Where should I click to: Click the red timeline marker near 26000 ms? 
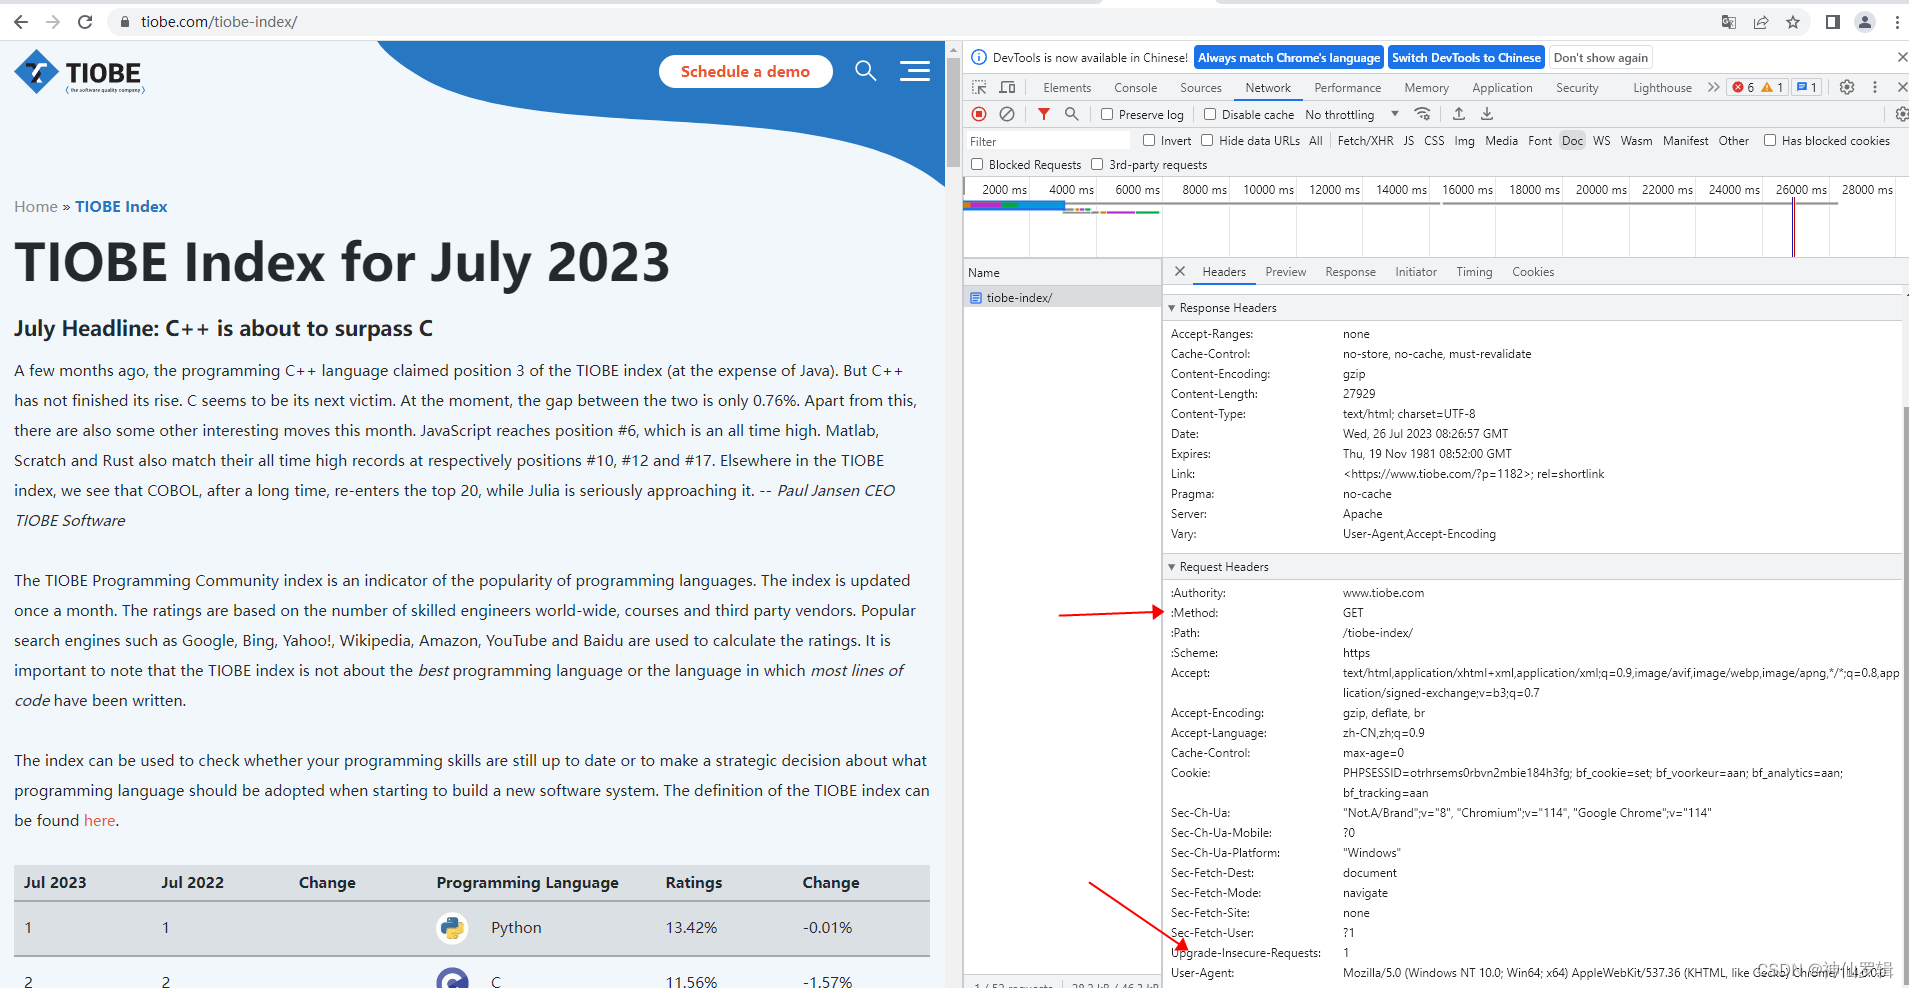(1793, 228)
